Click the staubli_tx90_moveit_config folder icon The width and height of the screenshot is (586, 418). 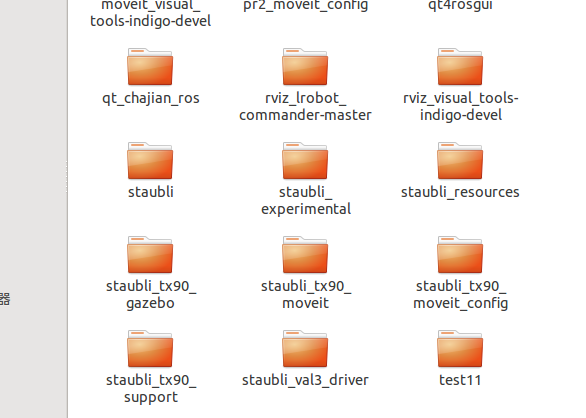[460, 255]
